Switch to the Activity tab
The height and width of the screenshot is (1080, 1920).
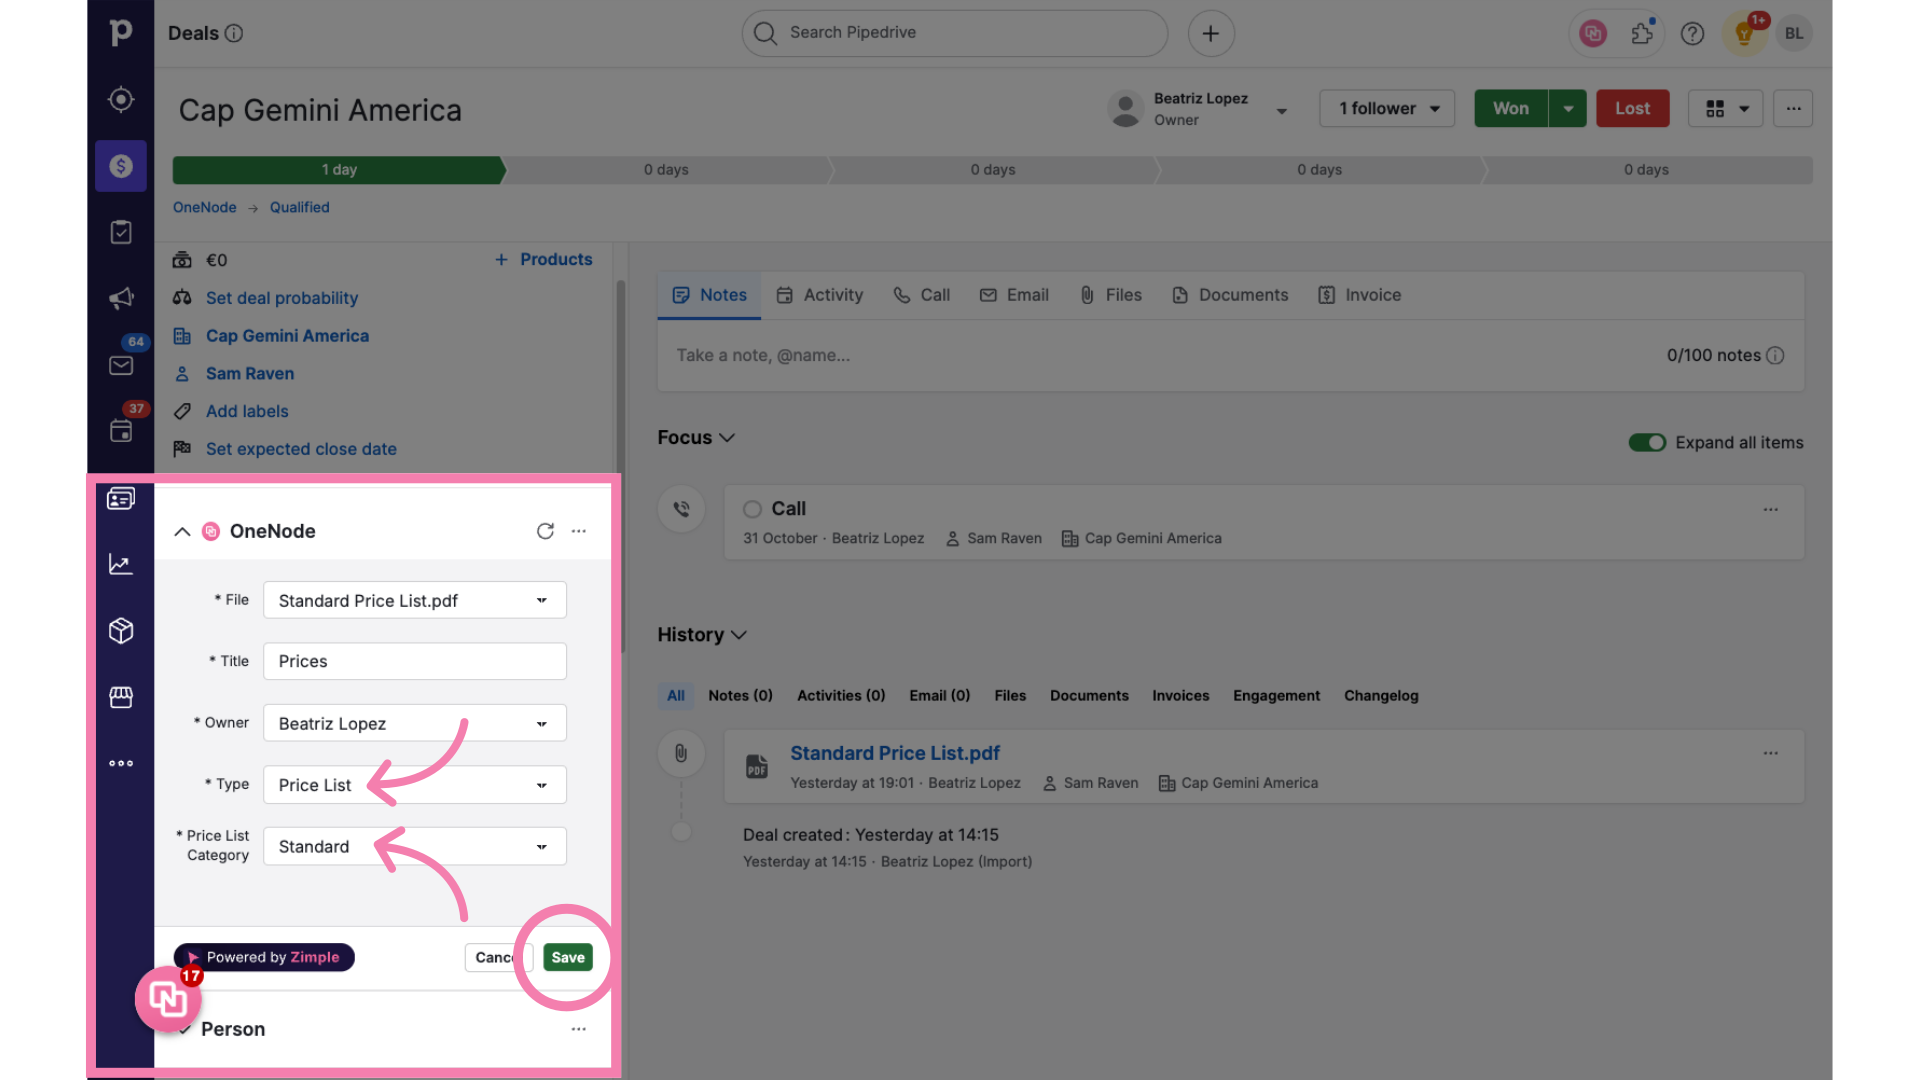tap(832, 294)
